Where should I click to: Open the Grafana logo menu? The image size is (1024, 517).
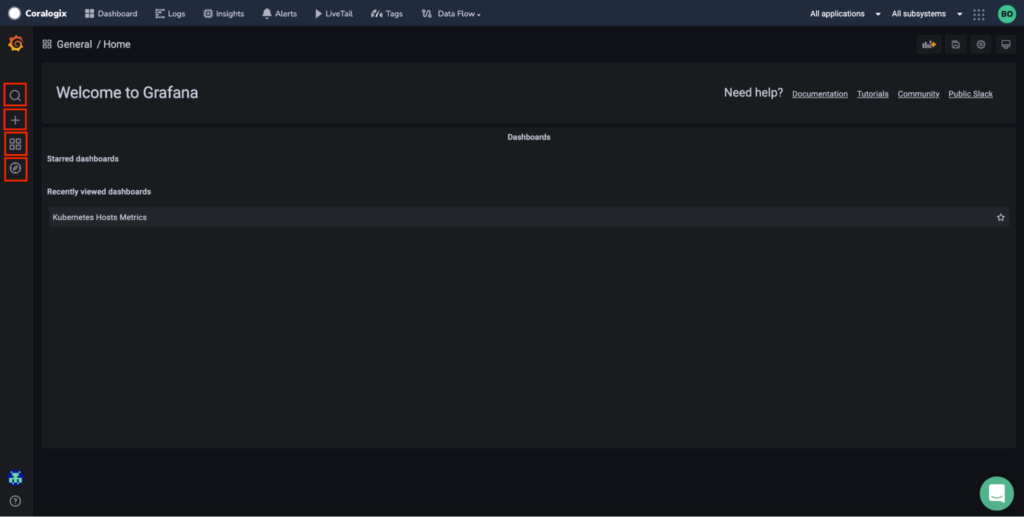pyautogui.click(x=16, y=44)
